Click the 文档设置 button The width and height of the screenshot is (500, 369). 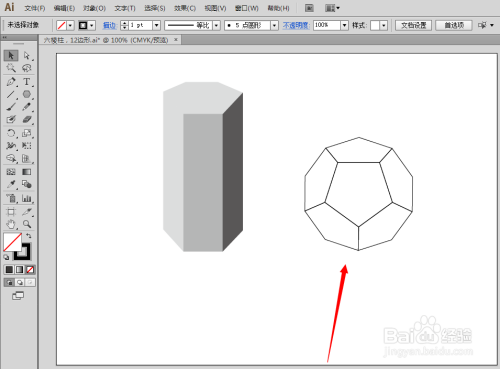(x=413, y=25)
